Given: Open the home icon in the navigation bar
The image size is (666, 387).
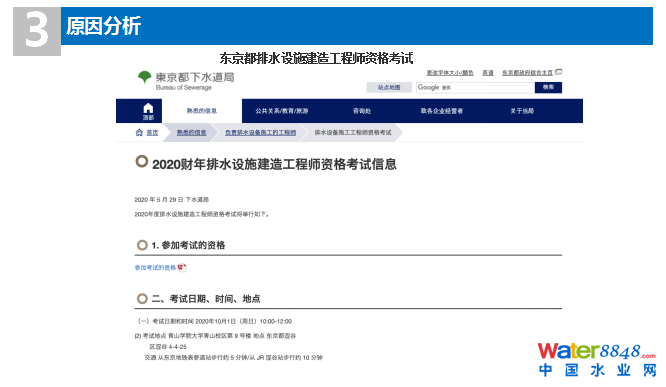Looking at the screenshot, I should tap(148, 111).
